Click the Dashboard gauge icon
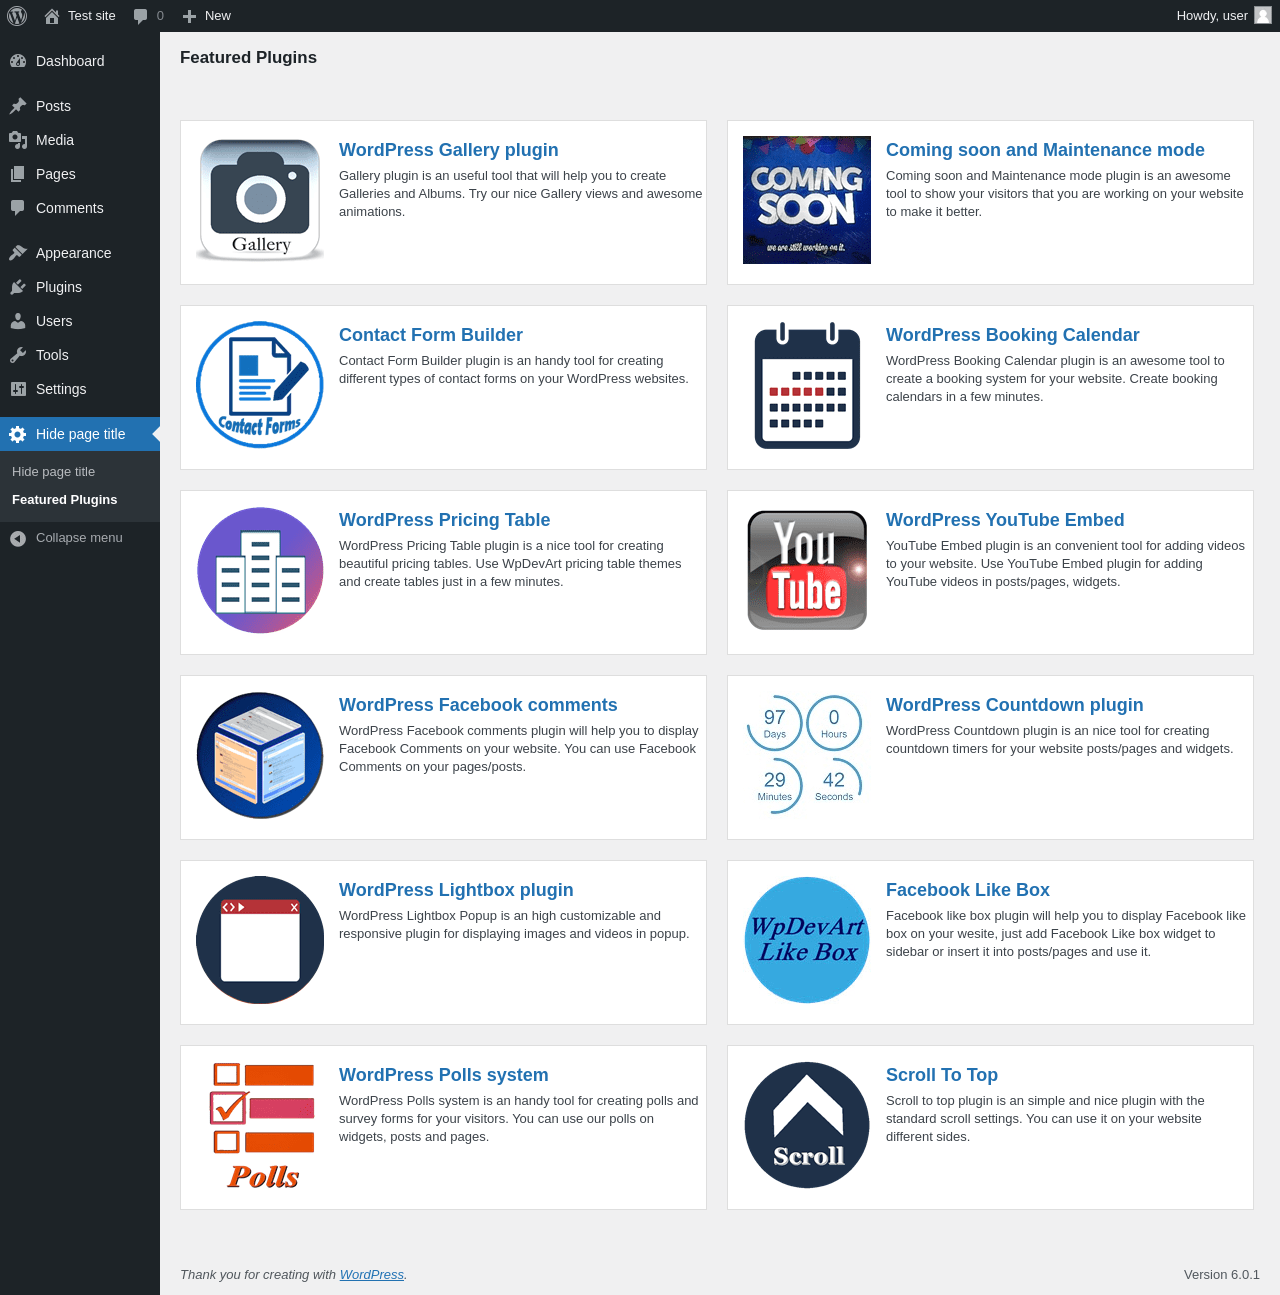Viewport: 1280px width, 1295px height. click(18, 61)
